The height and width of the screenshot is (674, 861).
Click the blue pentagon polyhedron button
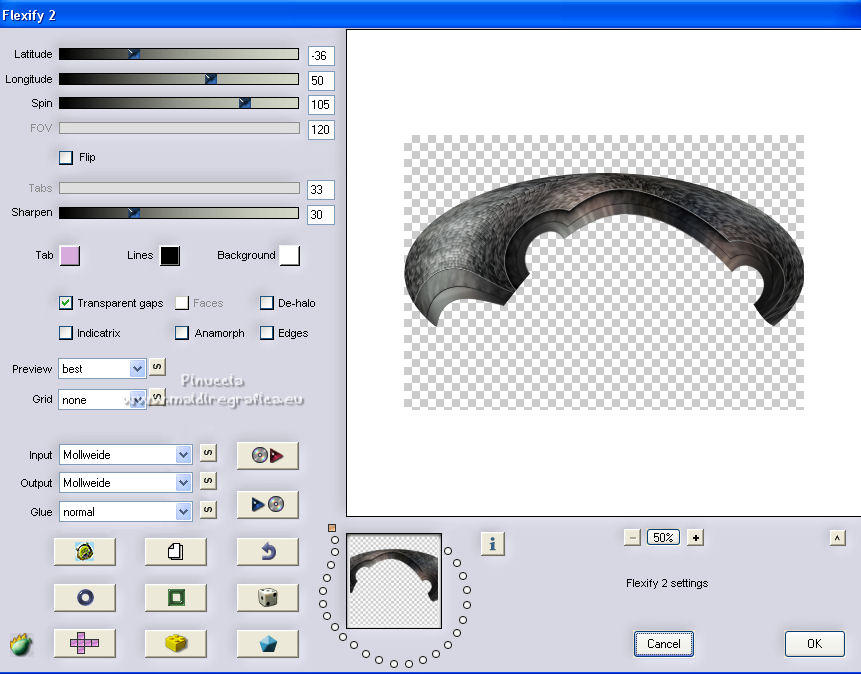tap(267, 643)
